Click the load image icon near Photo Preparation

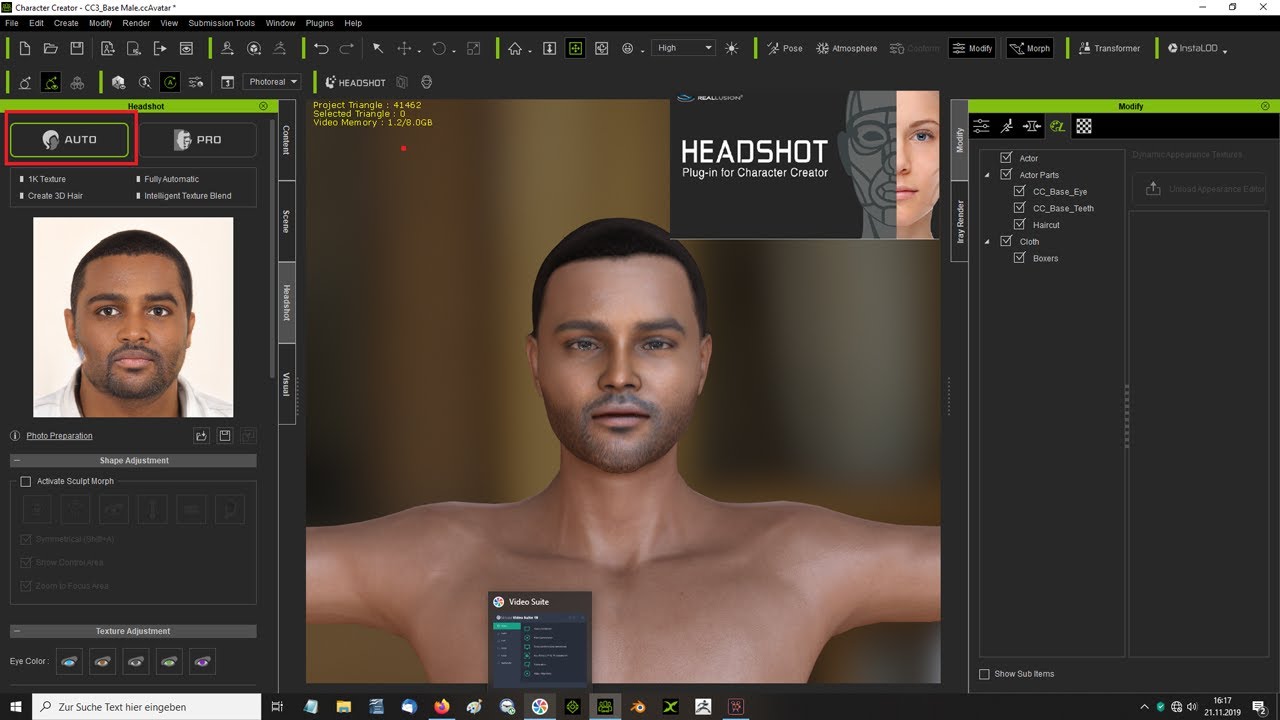pos(201,436)
